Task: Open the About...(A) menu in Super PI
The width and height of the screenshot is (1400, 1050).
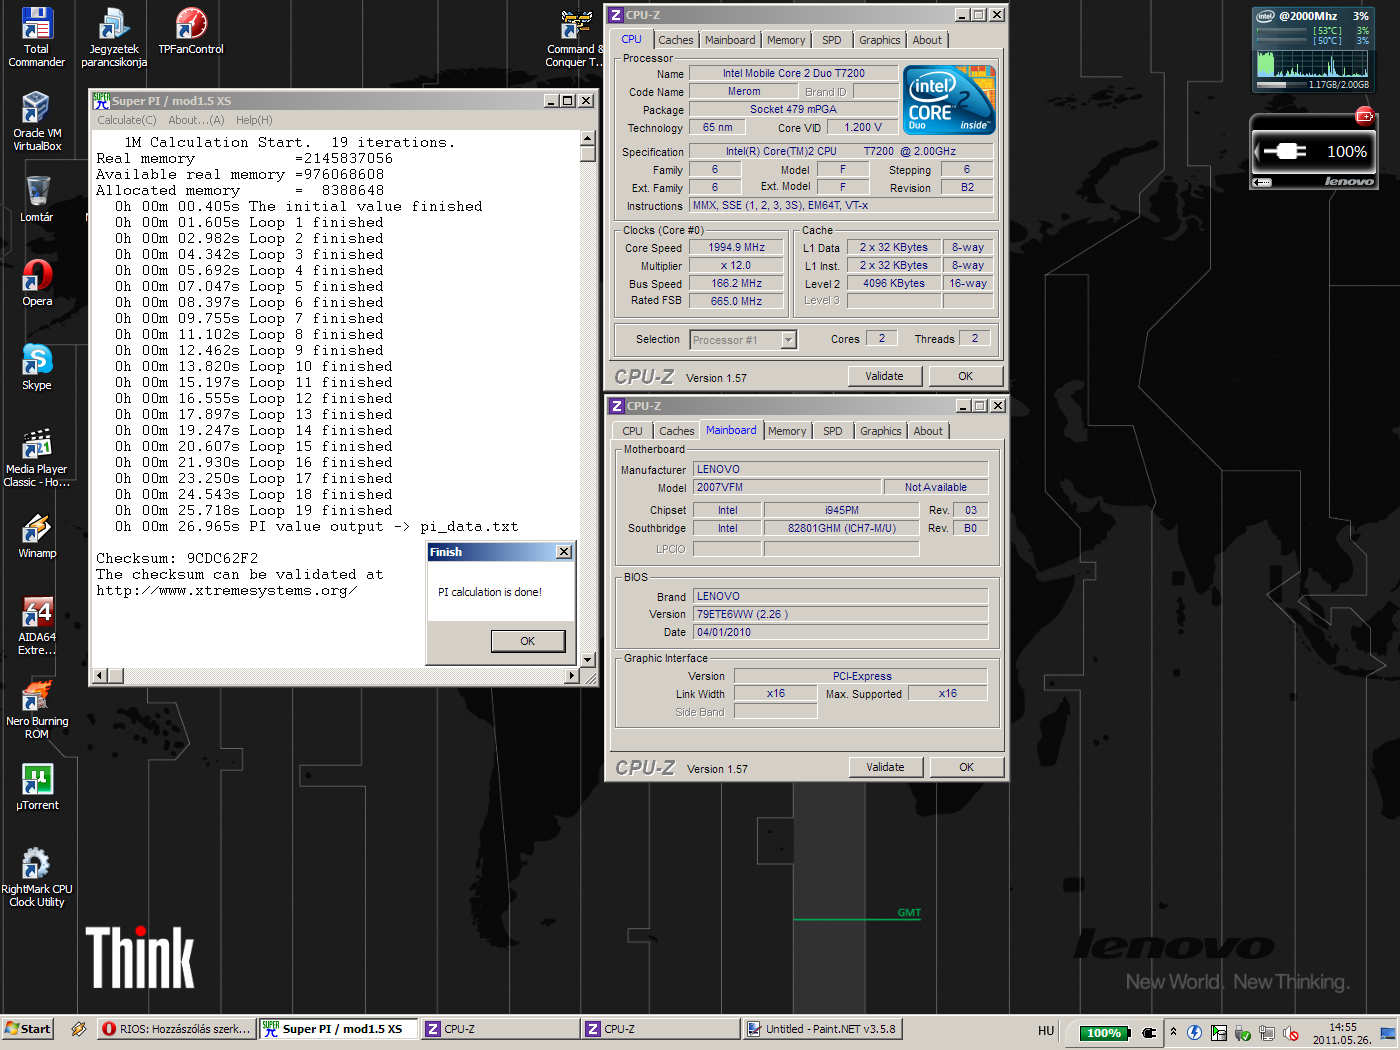Action: (196, 120)
